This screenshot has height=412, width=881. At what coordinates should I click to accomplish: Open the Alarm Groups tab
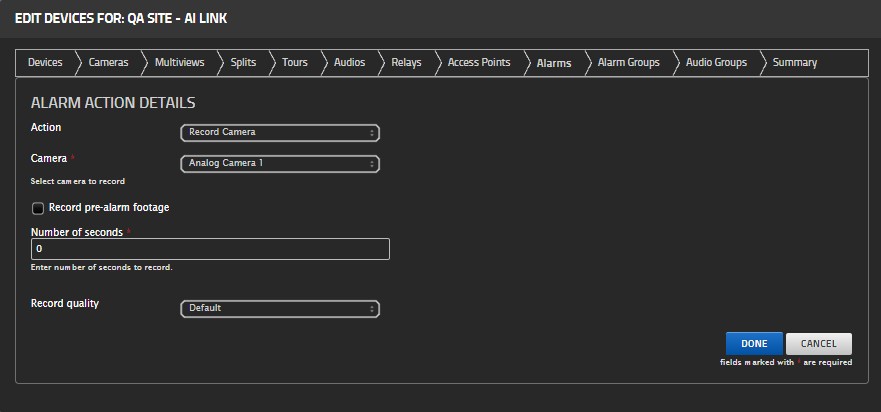pos(628,63)
